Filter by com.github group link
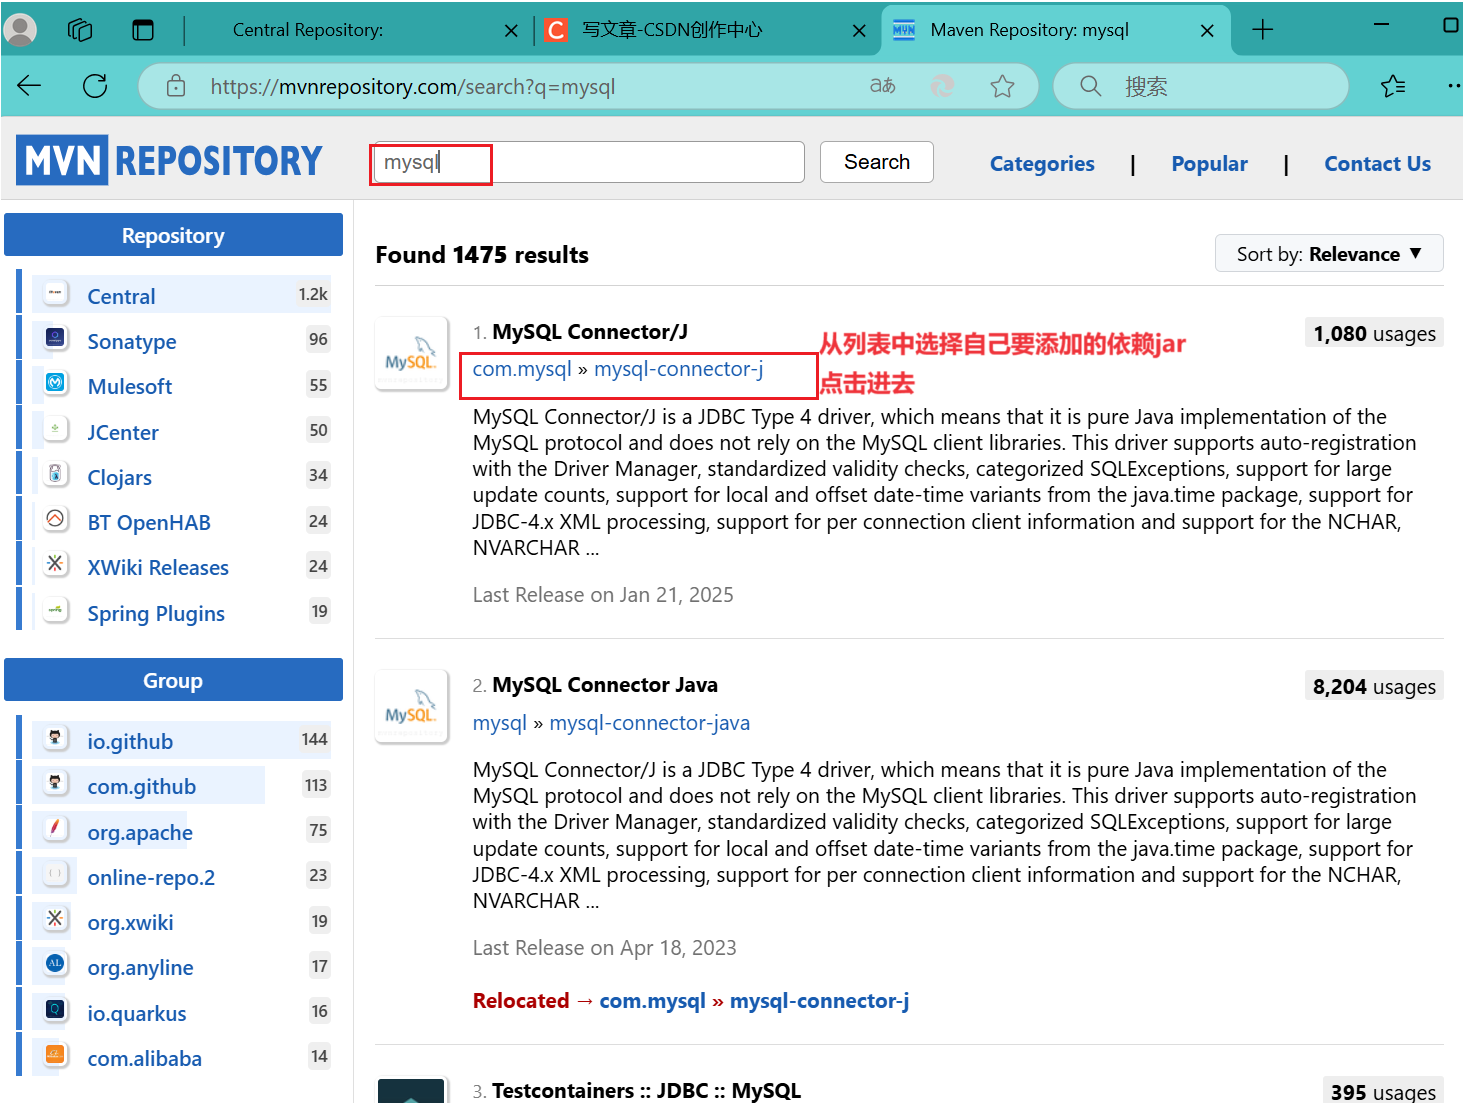Screen dimensions: 1463x1103 coord(142,786)
